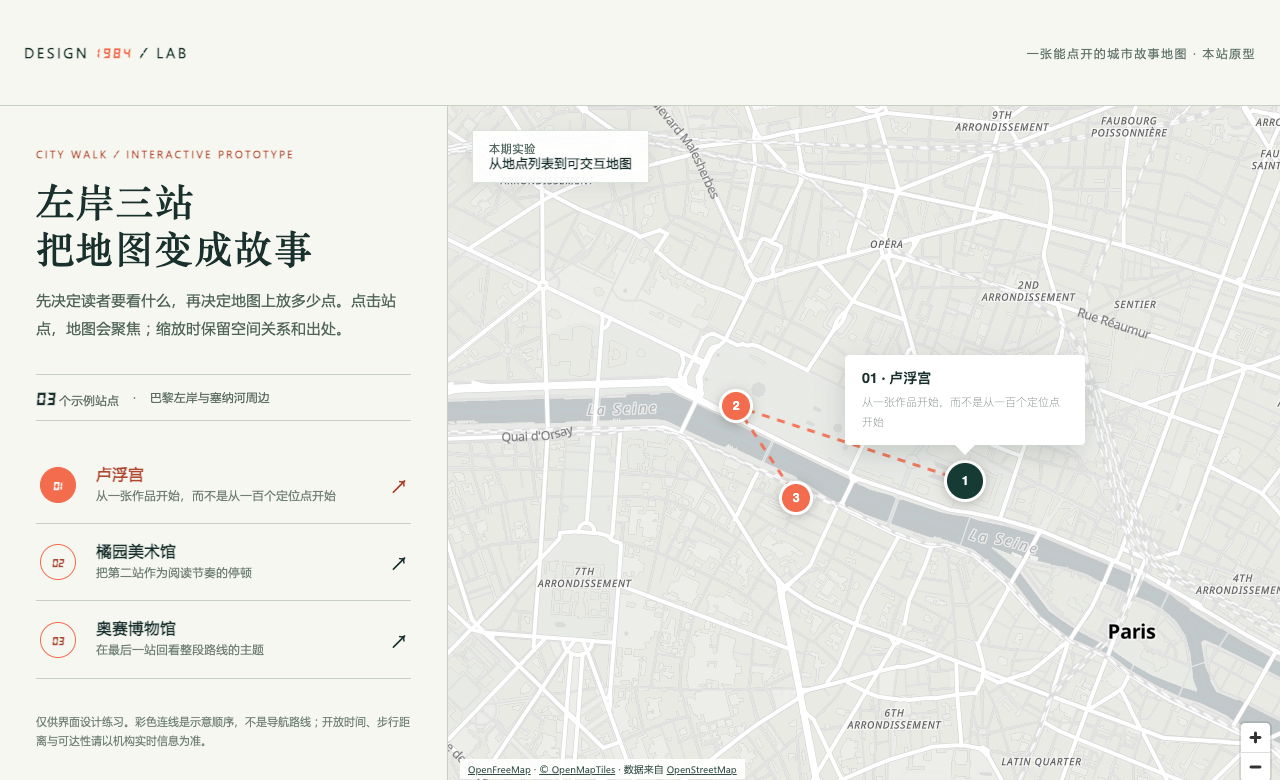1280x780 pixels.
Task: Click the 01 · 卢浮宫 popup title
Action: [x=896, y=378]
